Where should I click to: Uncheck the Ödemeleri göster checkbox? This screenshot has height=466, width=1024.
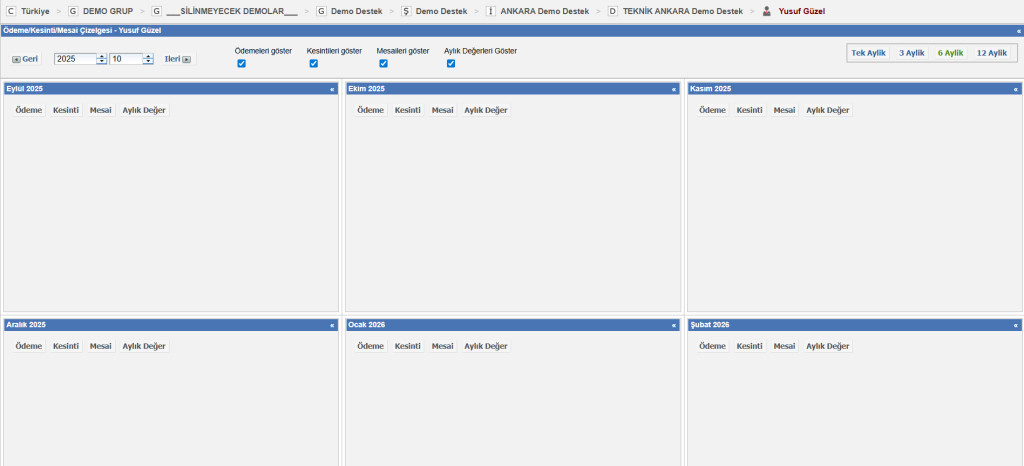pyautogui.click(x=242, y=64)
